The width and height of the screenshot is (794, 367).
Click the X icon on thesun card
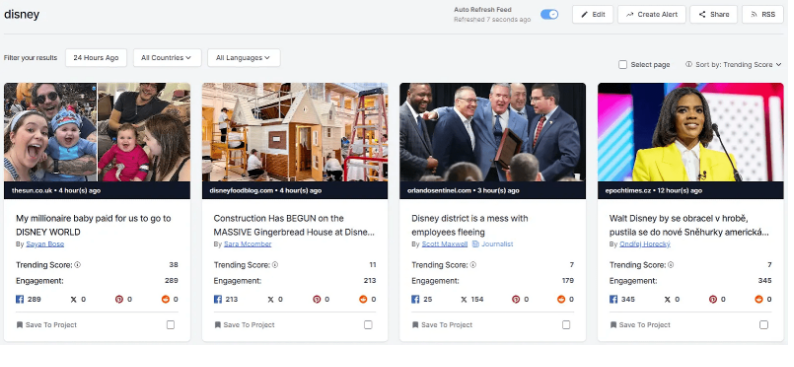point(73,299)
